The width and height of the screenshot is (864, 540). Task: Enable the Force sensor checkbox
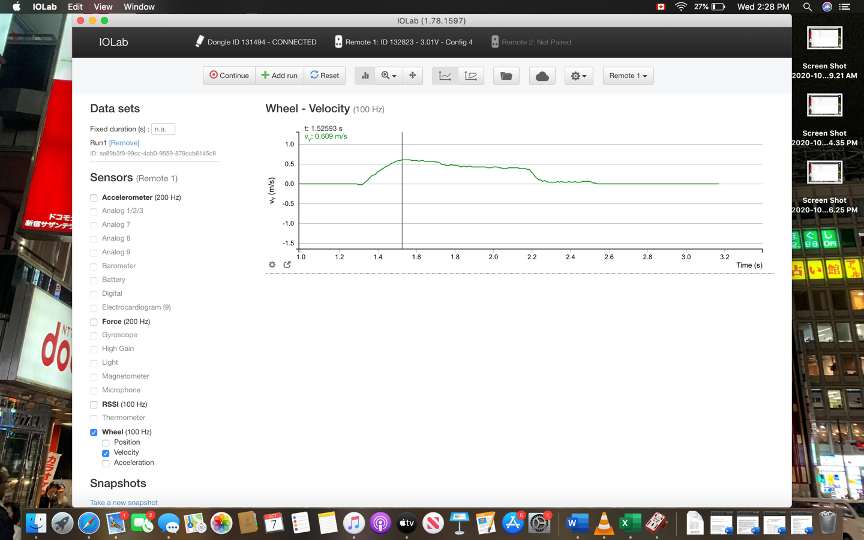point(94,322)
